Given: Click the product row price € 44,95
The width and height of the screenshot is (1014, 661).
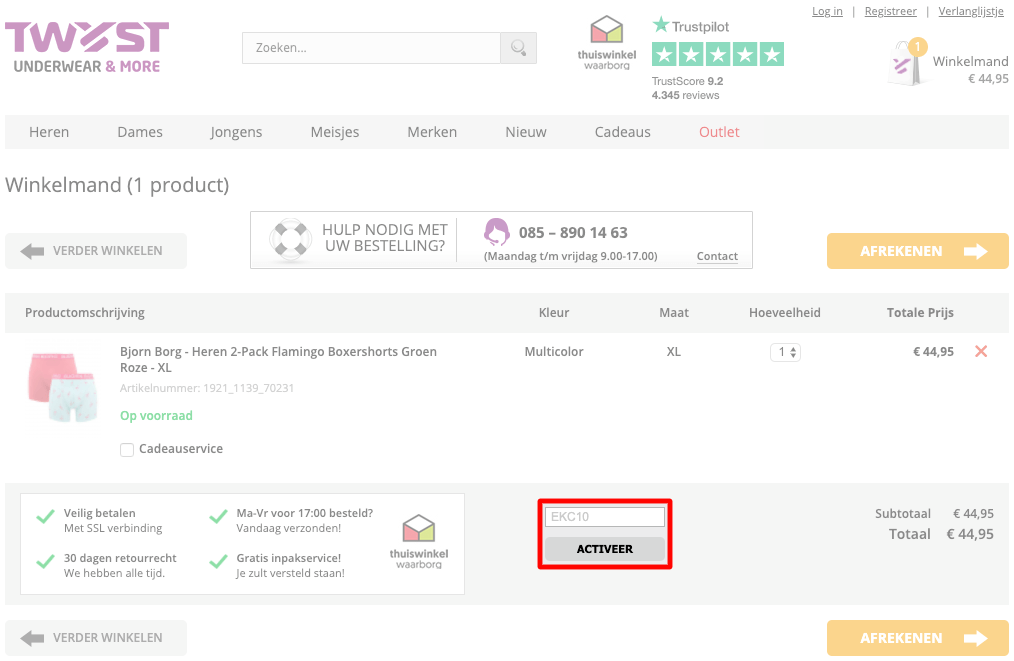Looking at the screenshot, I should point(933,352).
